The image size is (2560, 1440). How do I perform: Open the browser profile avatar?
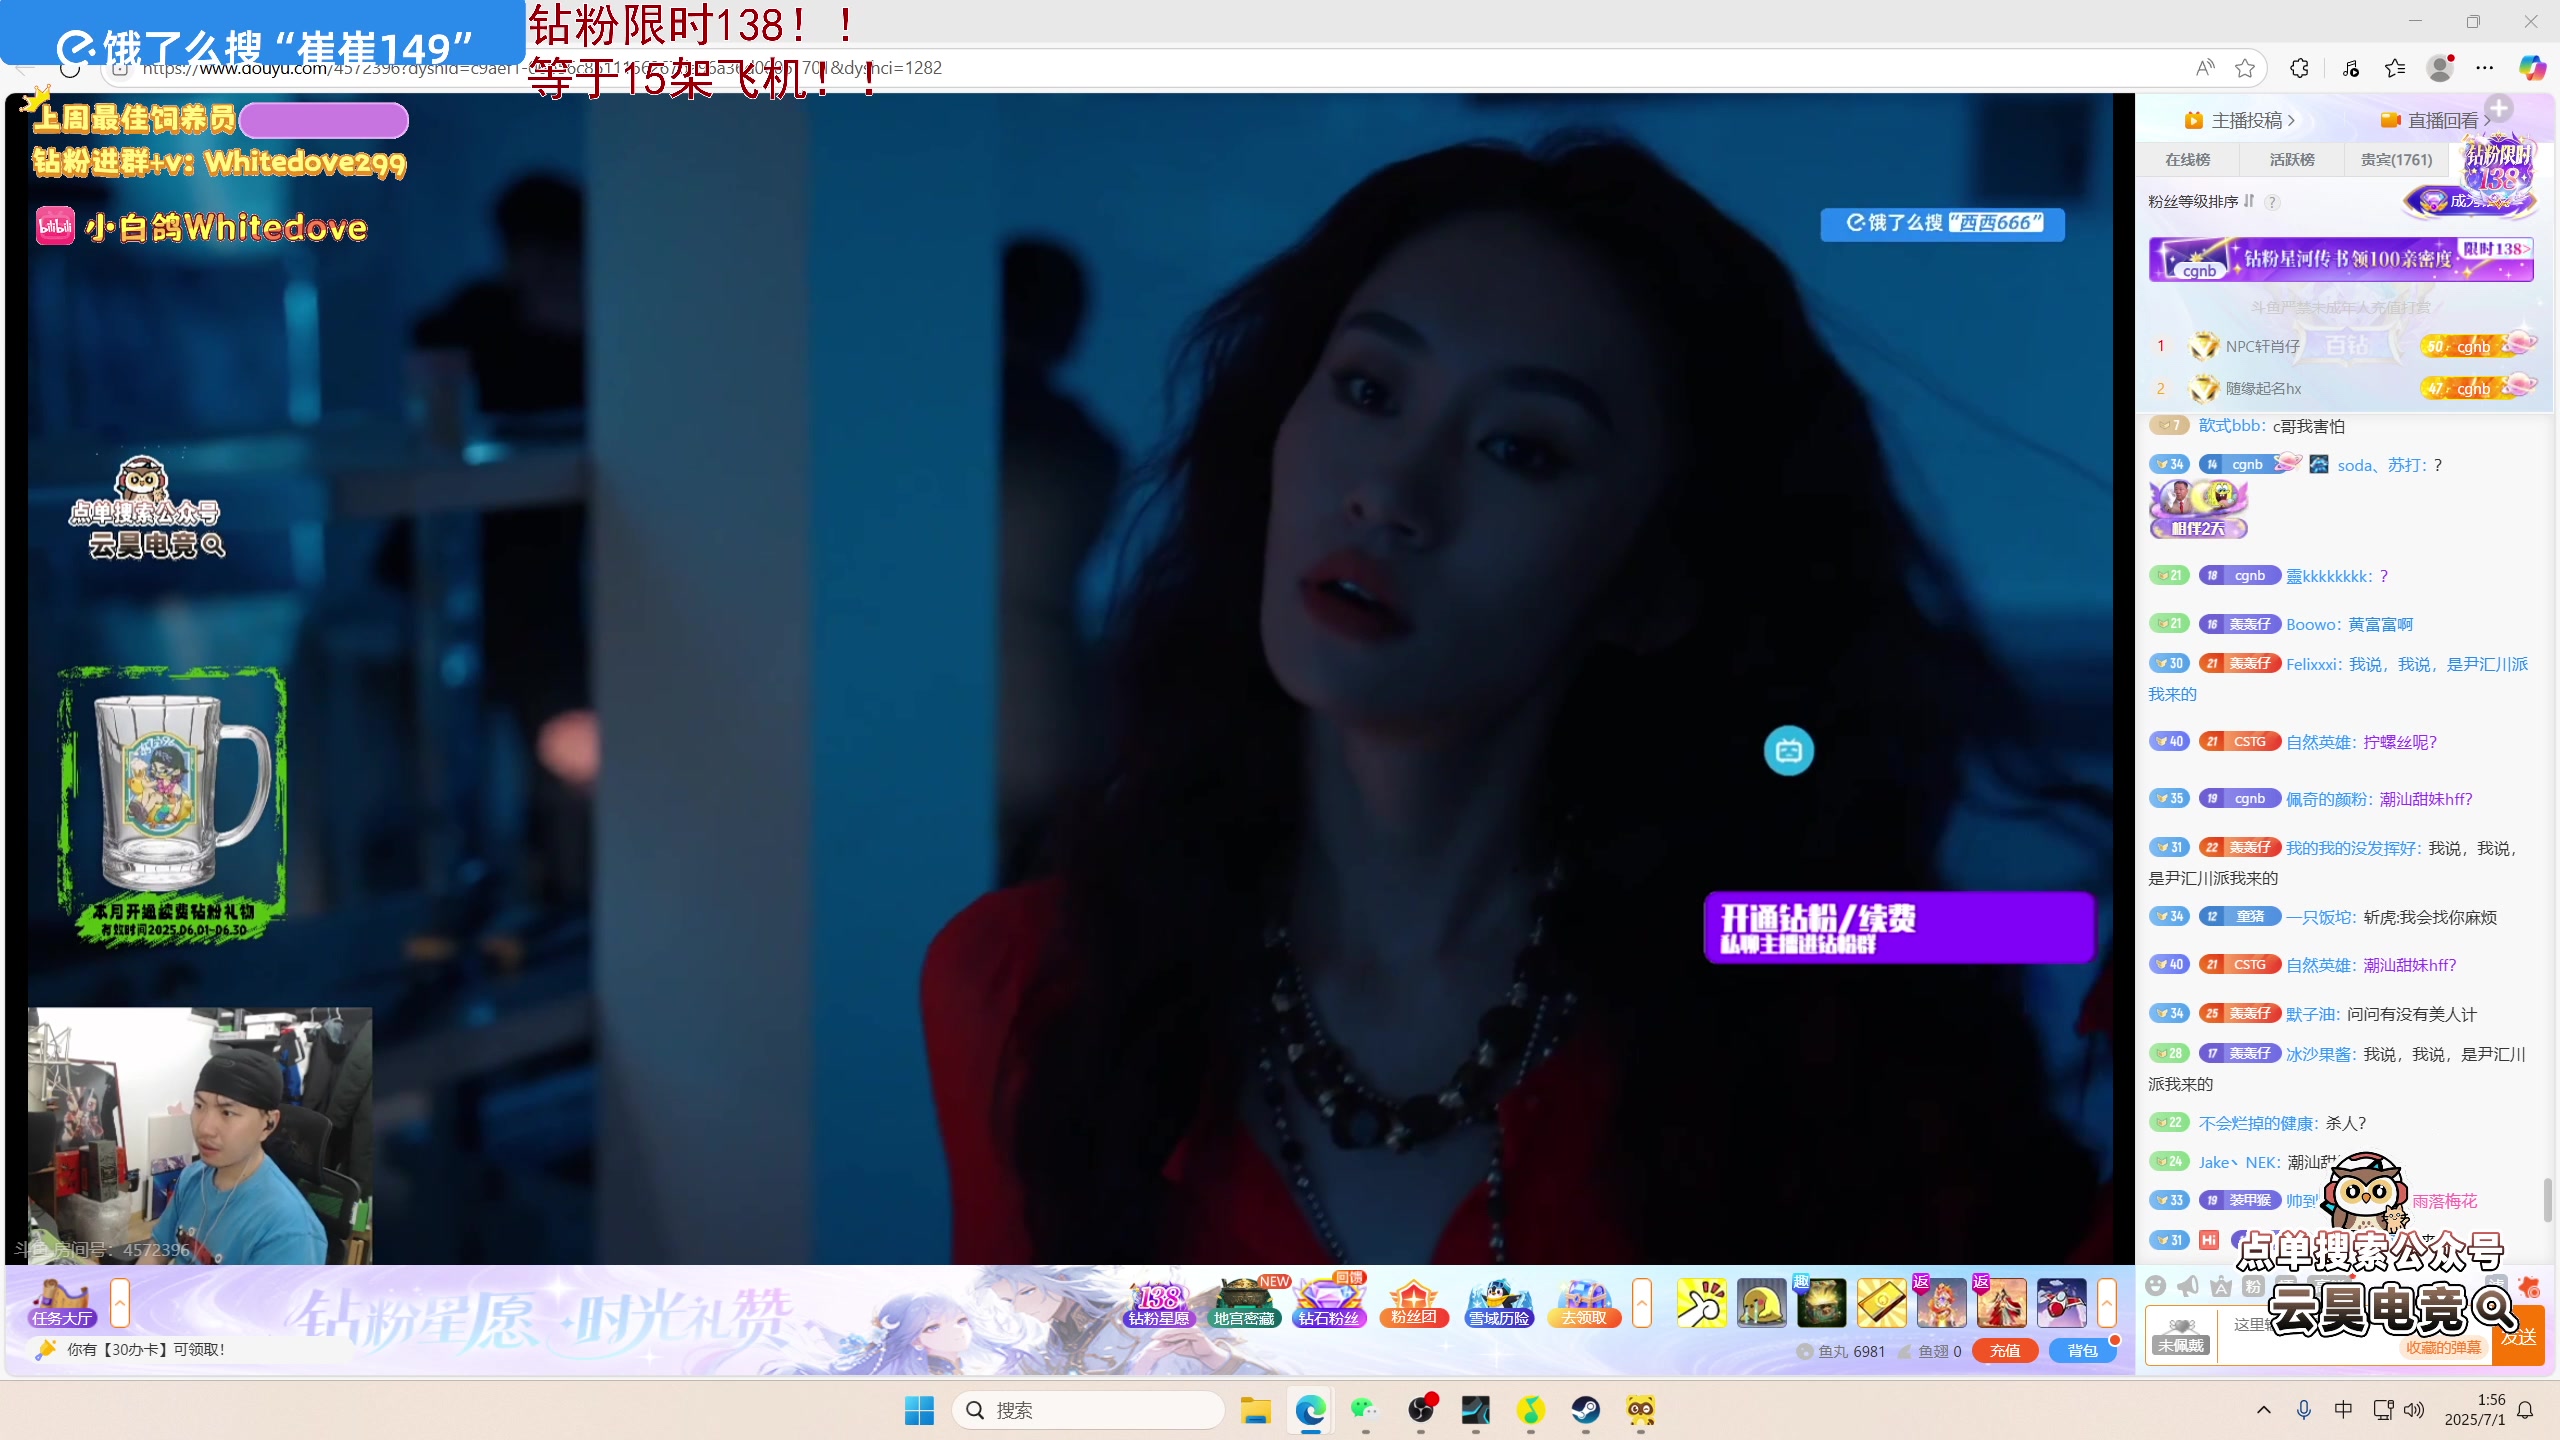coord(2440,68)
